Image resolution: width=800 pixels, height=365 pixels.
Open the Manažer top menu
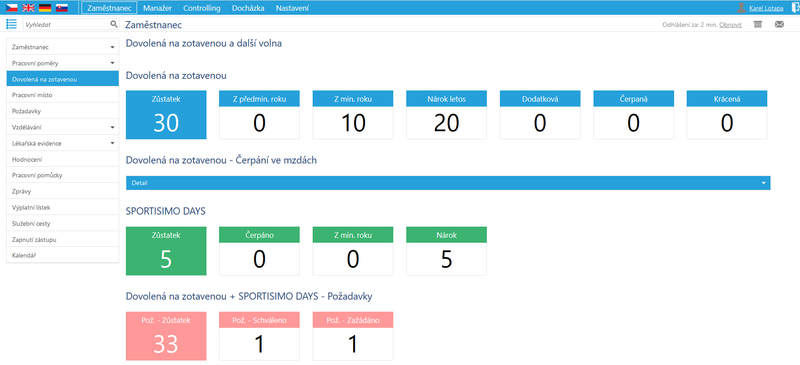tap(157, 8)
